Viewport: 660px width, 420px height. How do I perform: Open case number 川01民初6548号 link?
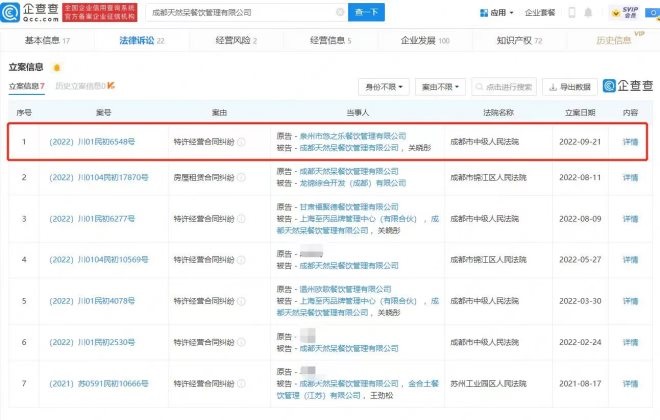coord(92,142)
